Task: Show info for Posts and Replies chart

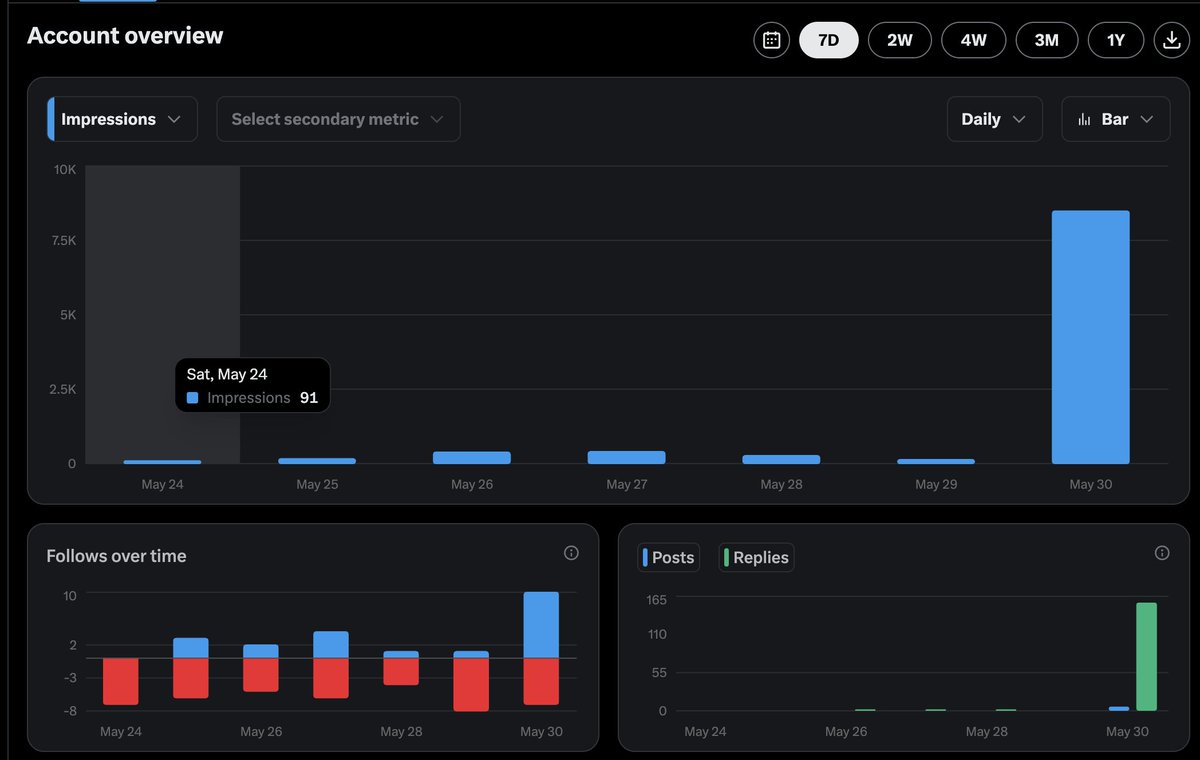Action: (1162, 553)
